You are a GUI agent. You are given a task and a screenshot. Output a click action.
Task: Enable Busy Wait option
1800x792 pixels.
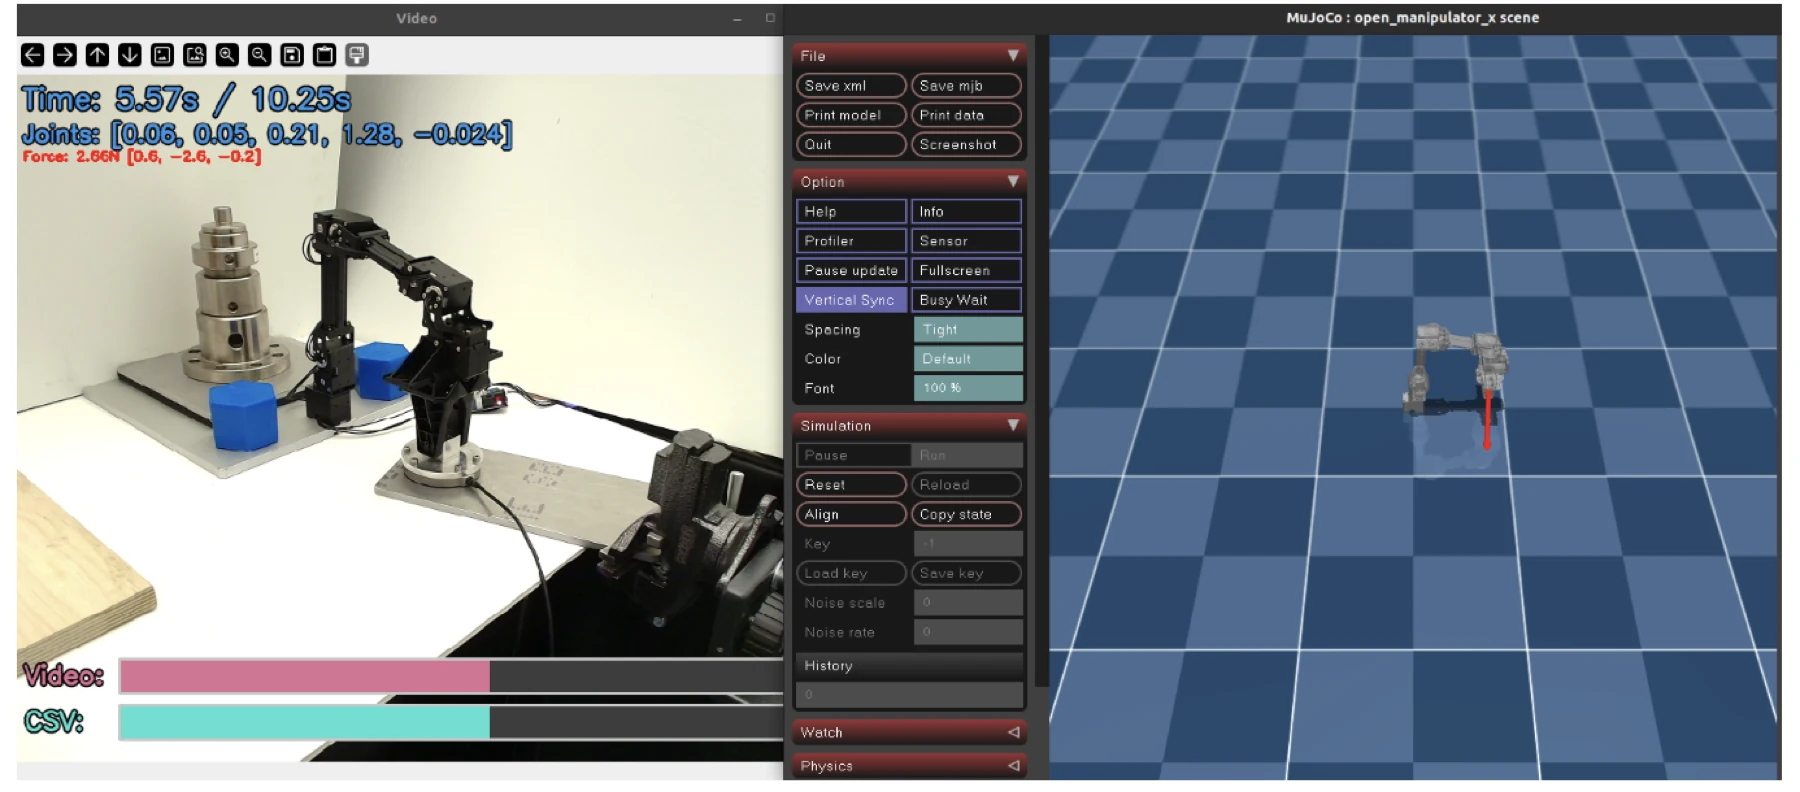(966, 300)
